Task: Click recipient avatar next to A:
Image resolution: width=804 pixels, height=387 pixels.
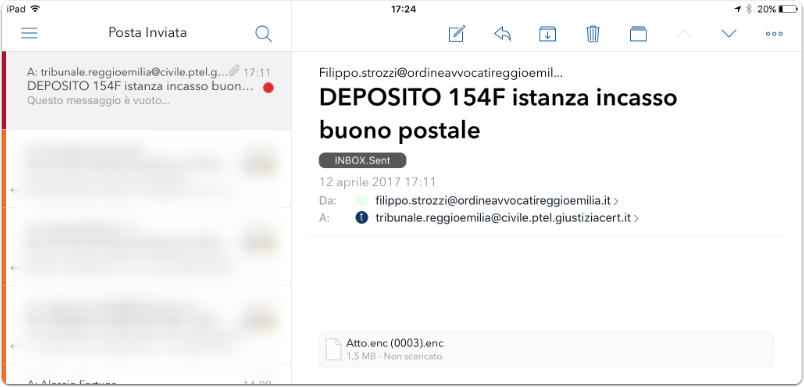Action: point(361,218)
